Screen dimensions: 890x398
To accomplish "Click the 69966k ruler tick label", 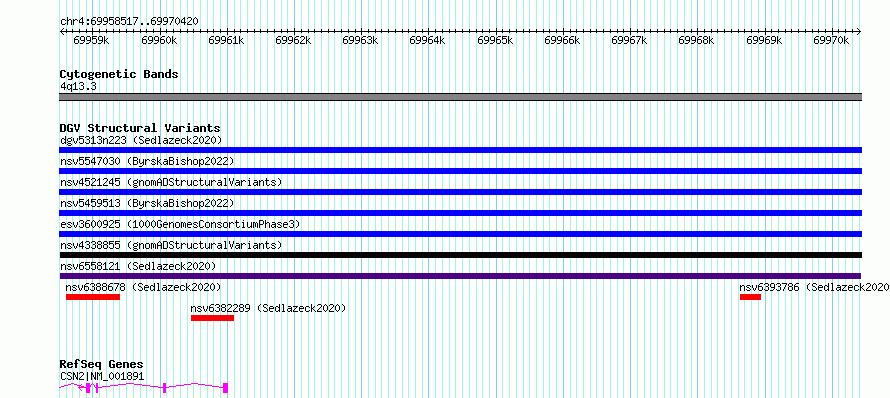I will [562, 40].
